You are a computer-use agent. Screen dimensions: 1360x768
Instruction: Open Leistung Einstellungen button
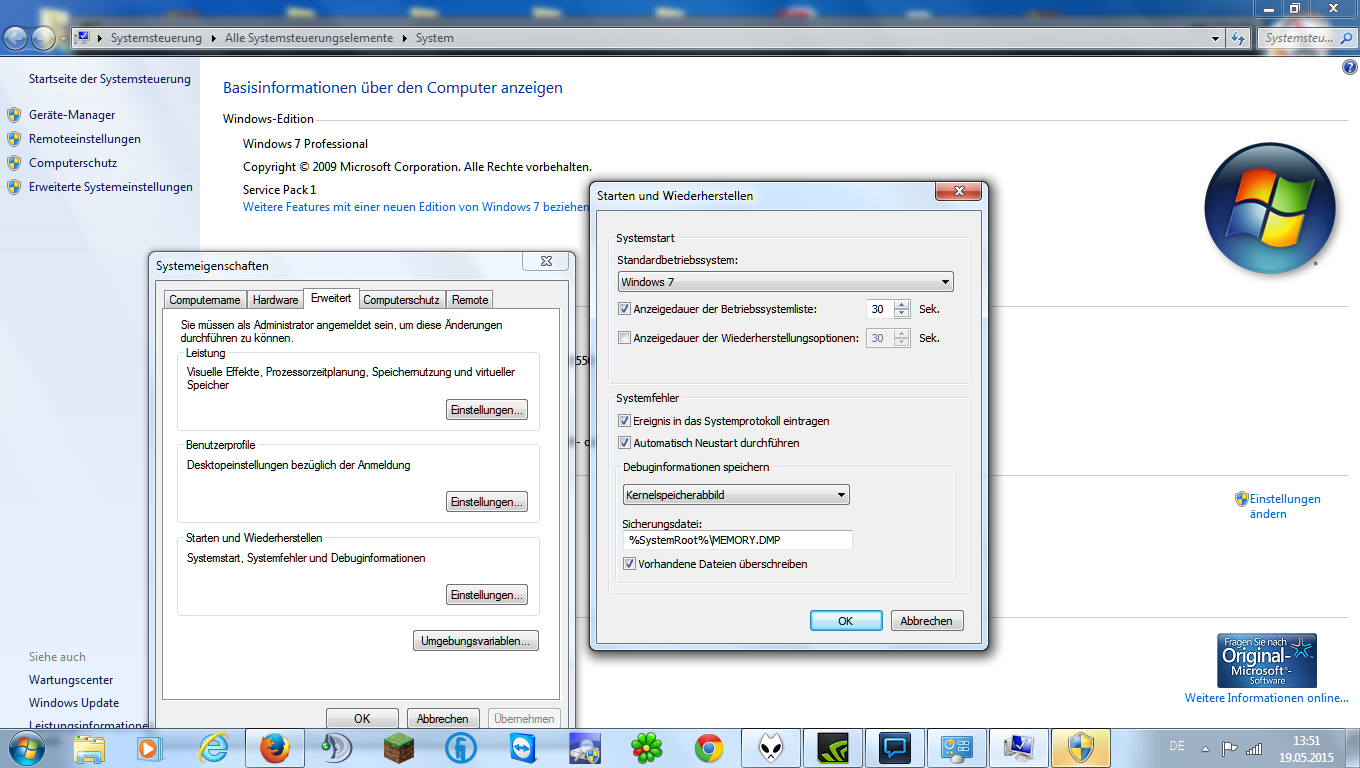(x=486, y=410)
